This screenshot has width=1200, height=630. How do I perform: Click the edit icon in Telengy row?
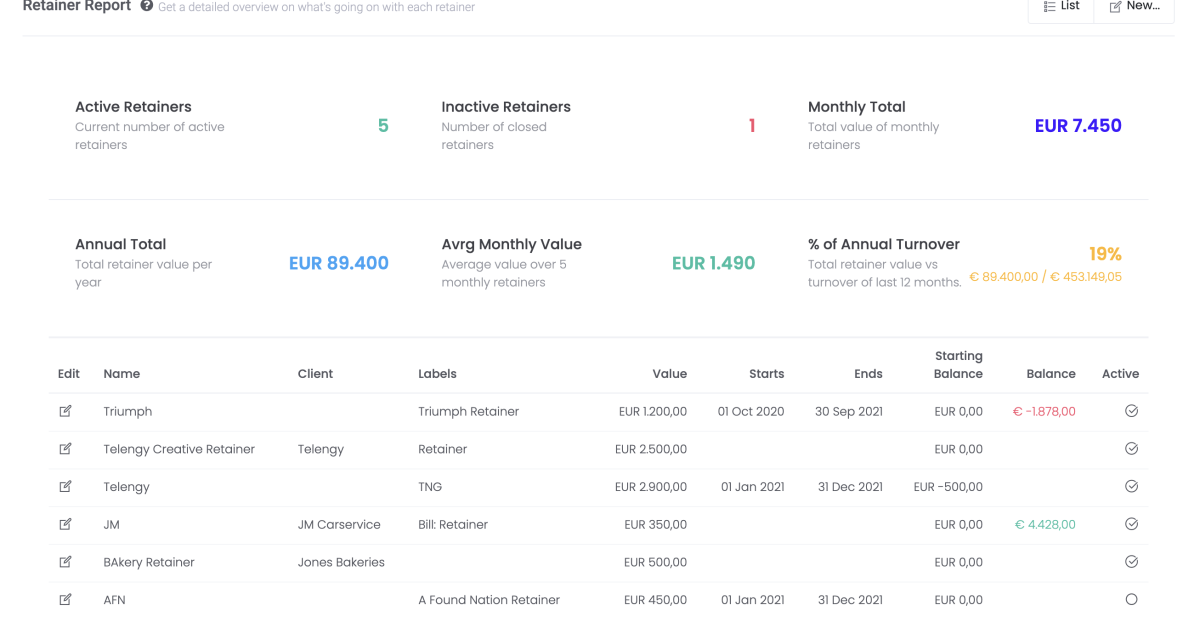point(65,487)
